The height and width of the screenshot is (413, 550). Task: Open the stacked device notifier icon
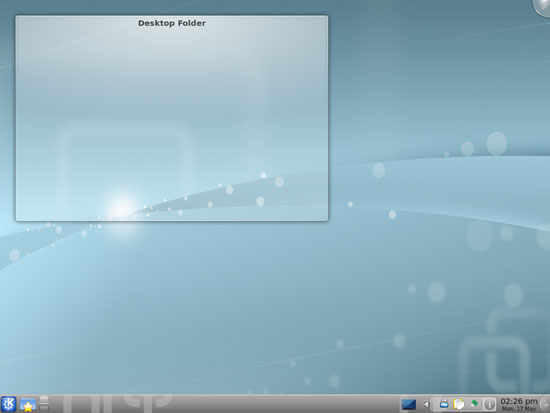pyautogui.click(x=43, y=404)
